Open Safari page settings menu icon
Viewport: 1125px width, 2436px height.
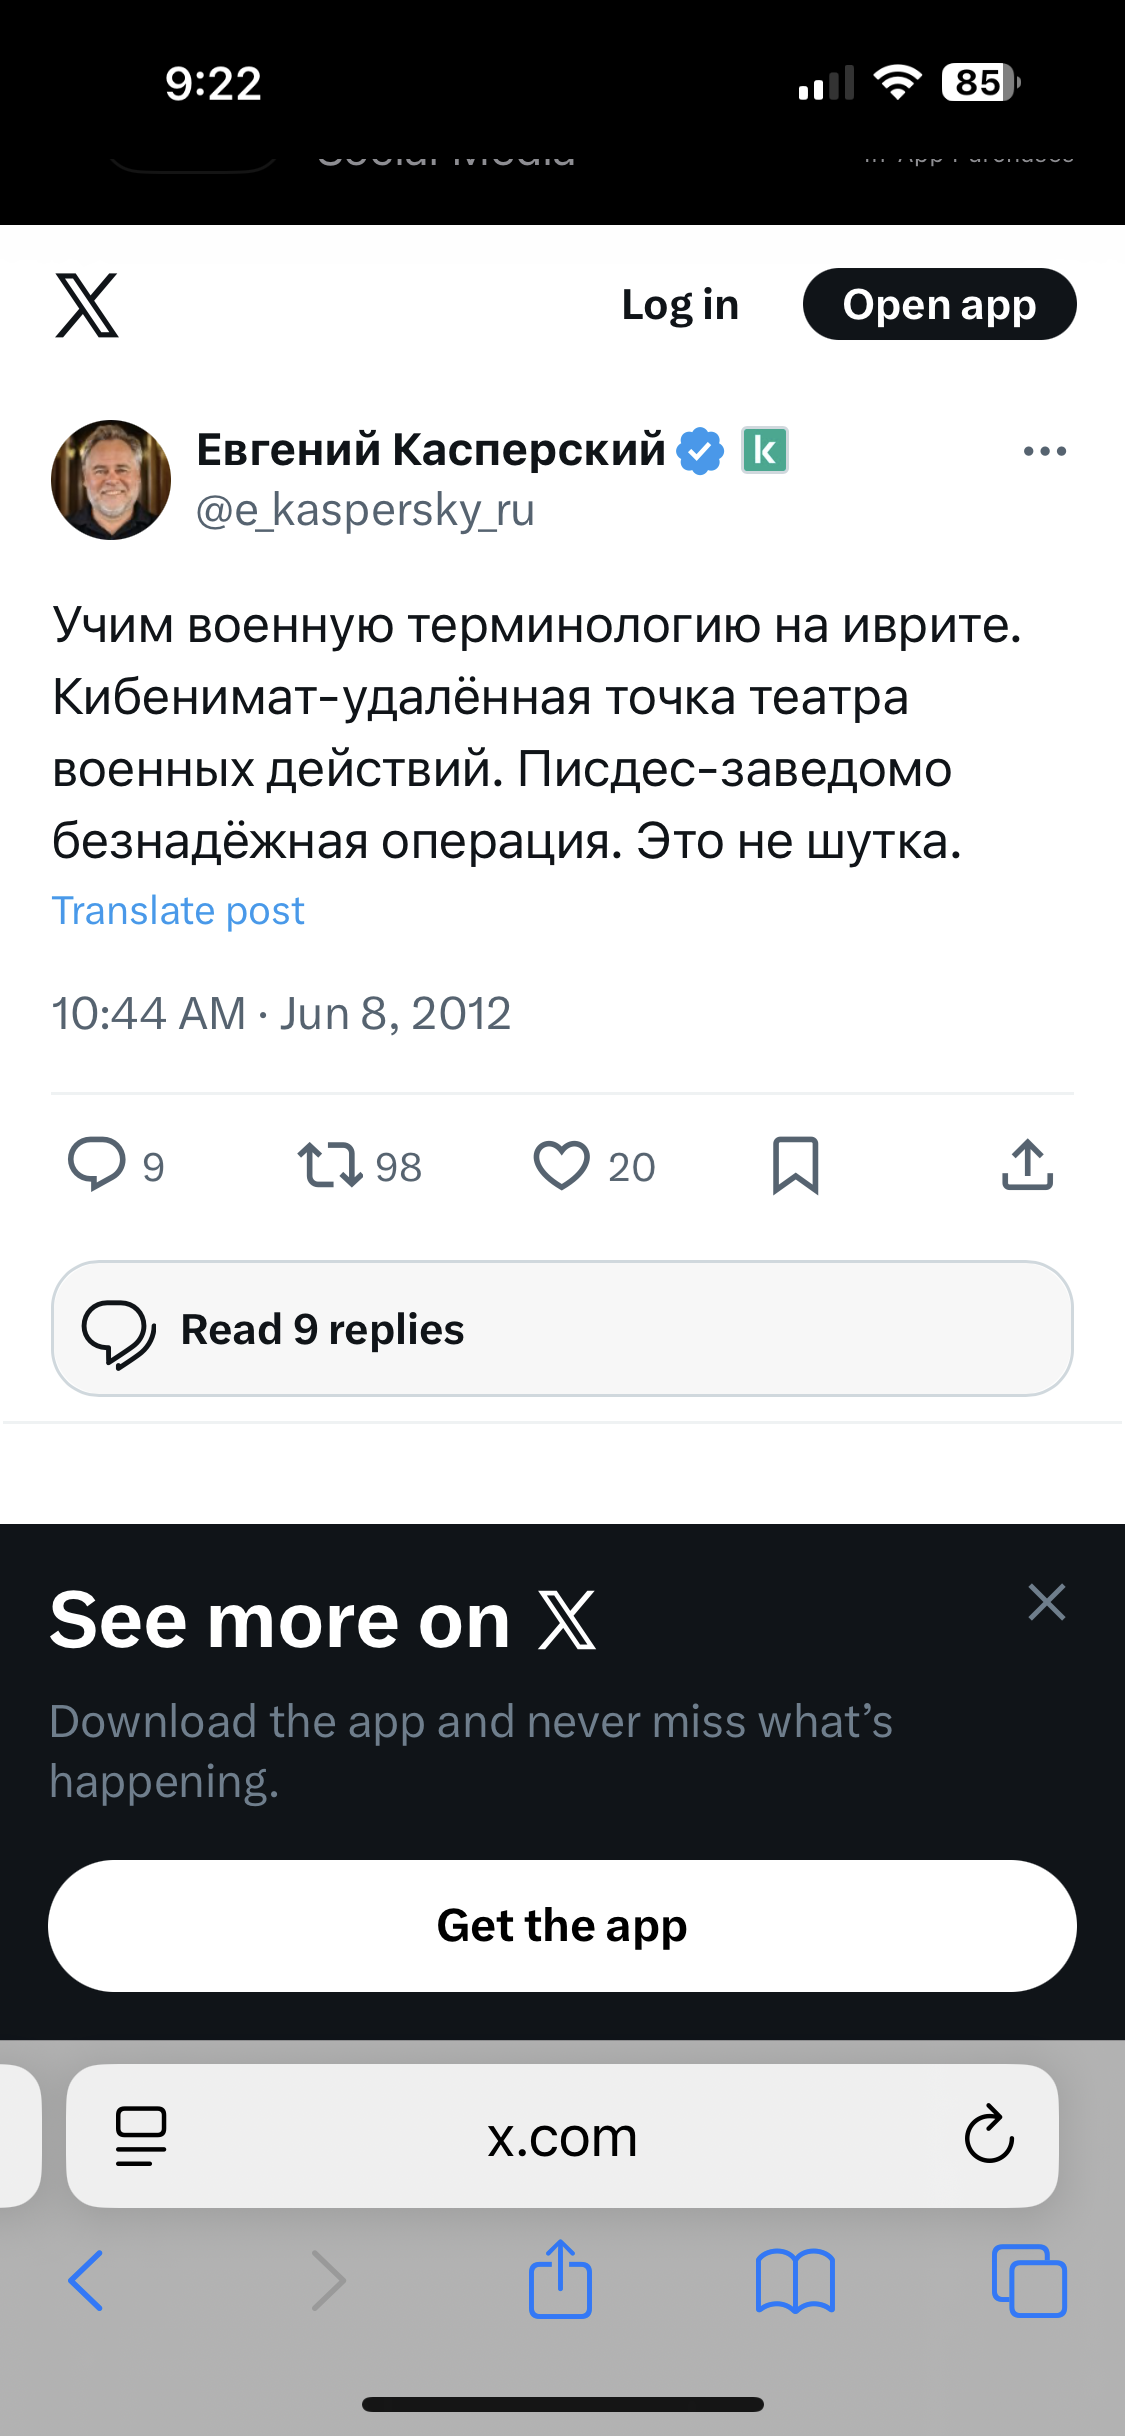[141, 2136]
